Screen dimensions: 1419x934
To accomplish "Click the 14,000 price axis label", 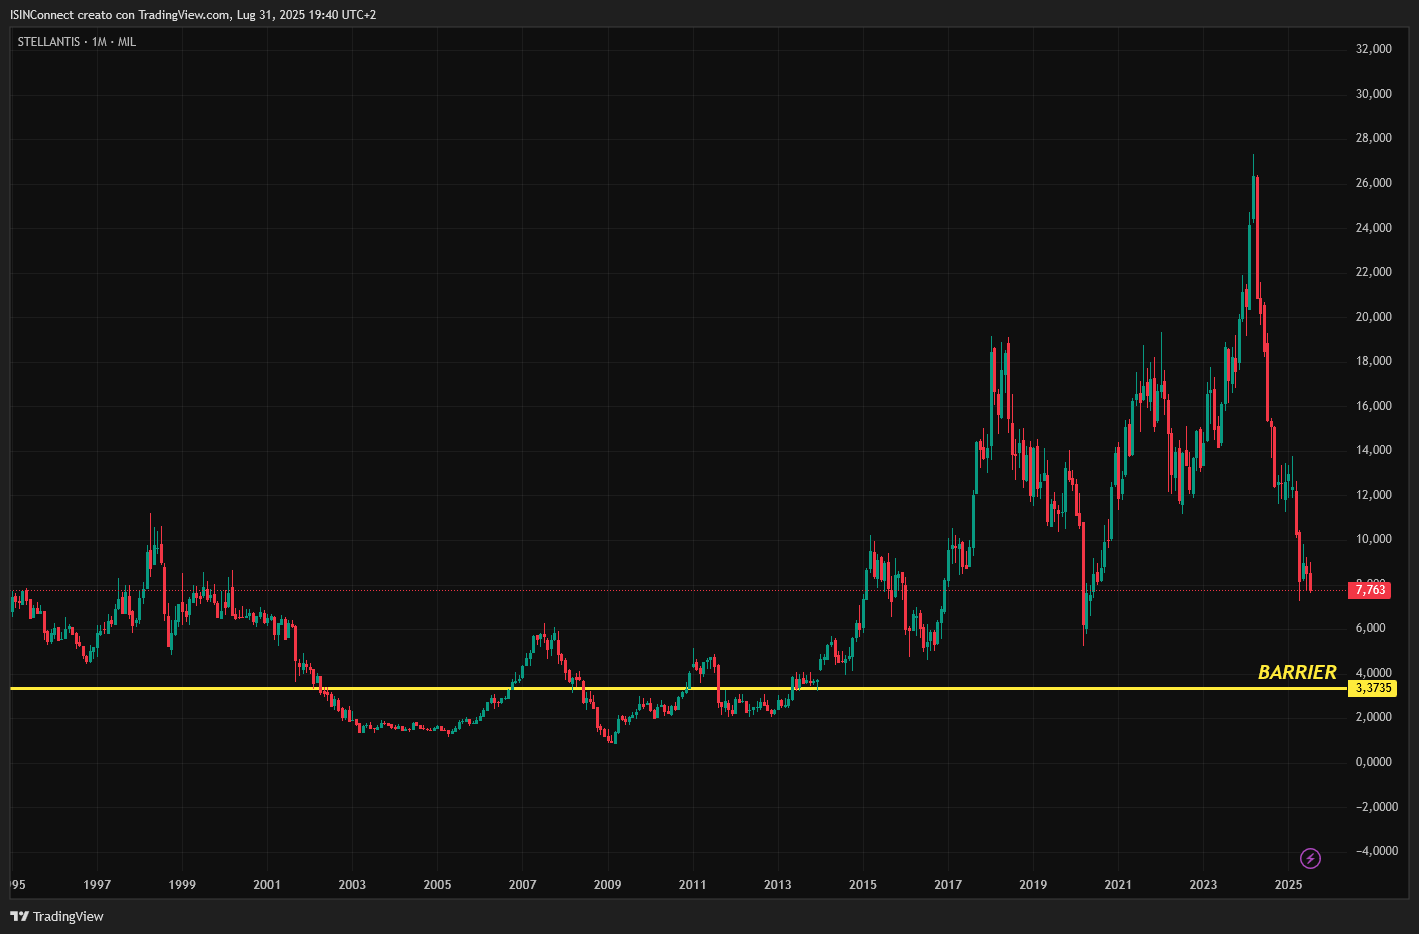I will pos(1374,450).
